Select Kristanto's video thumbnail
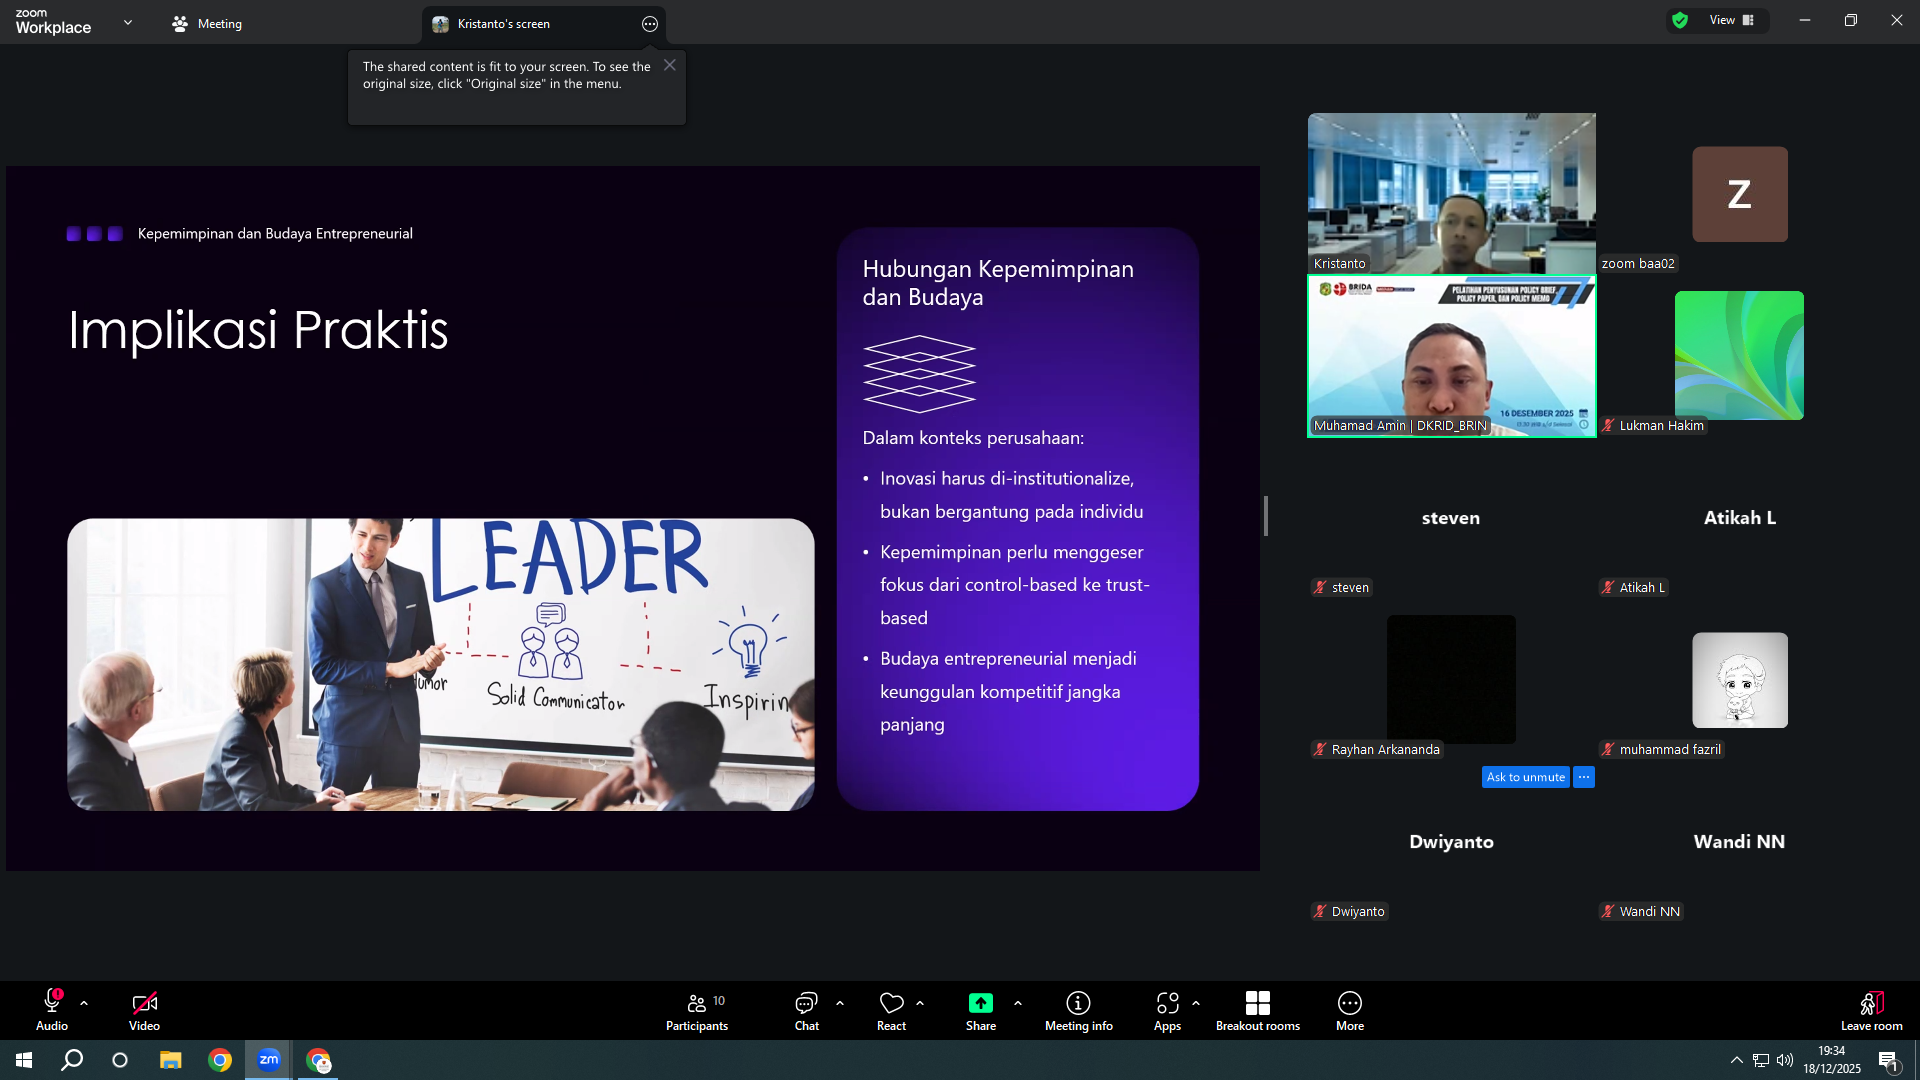Image resolution: width=1920 pixels, height=1080 pixels. [1452, 193]
